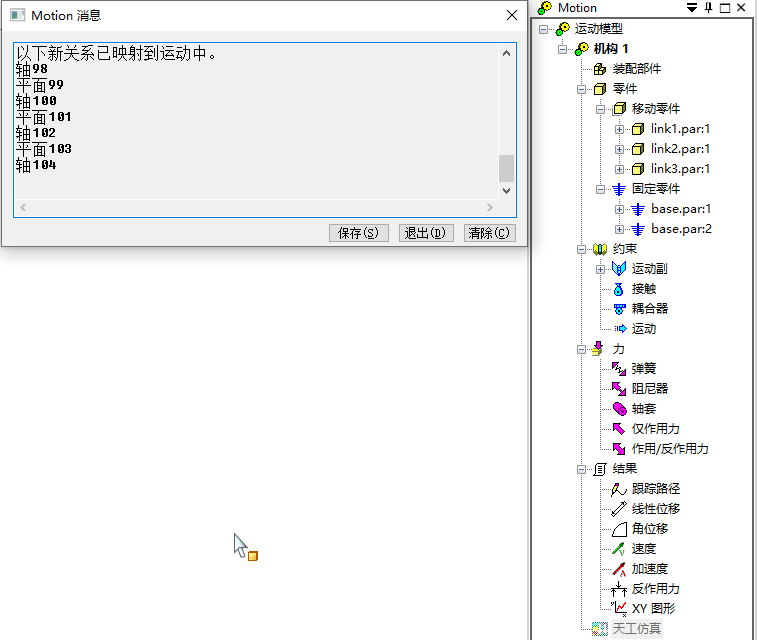The image size is (758, 640).
Task: Click the 天工仿真 simulation icon
Action: pyautogui.click(x=600, y=629)
